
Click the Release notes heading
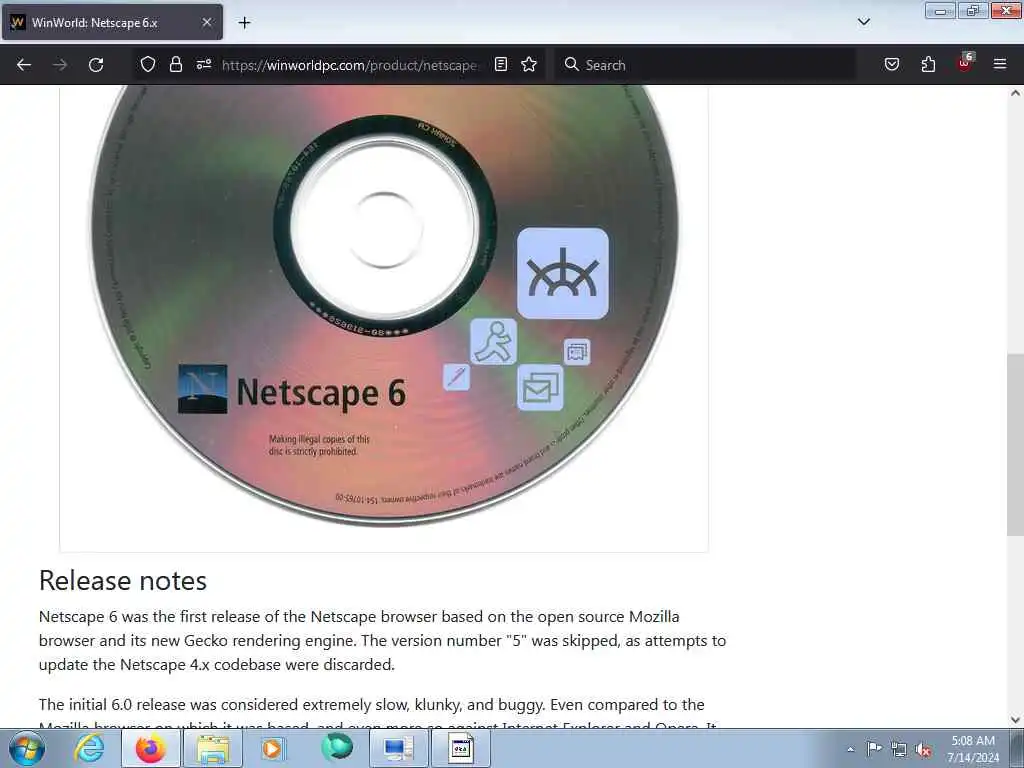[x=123, y=581]
